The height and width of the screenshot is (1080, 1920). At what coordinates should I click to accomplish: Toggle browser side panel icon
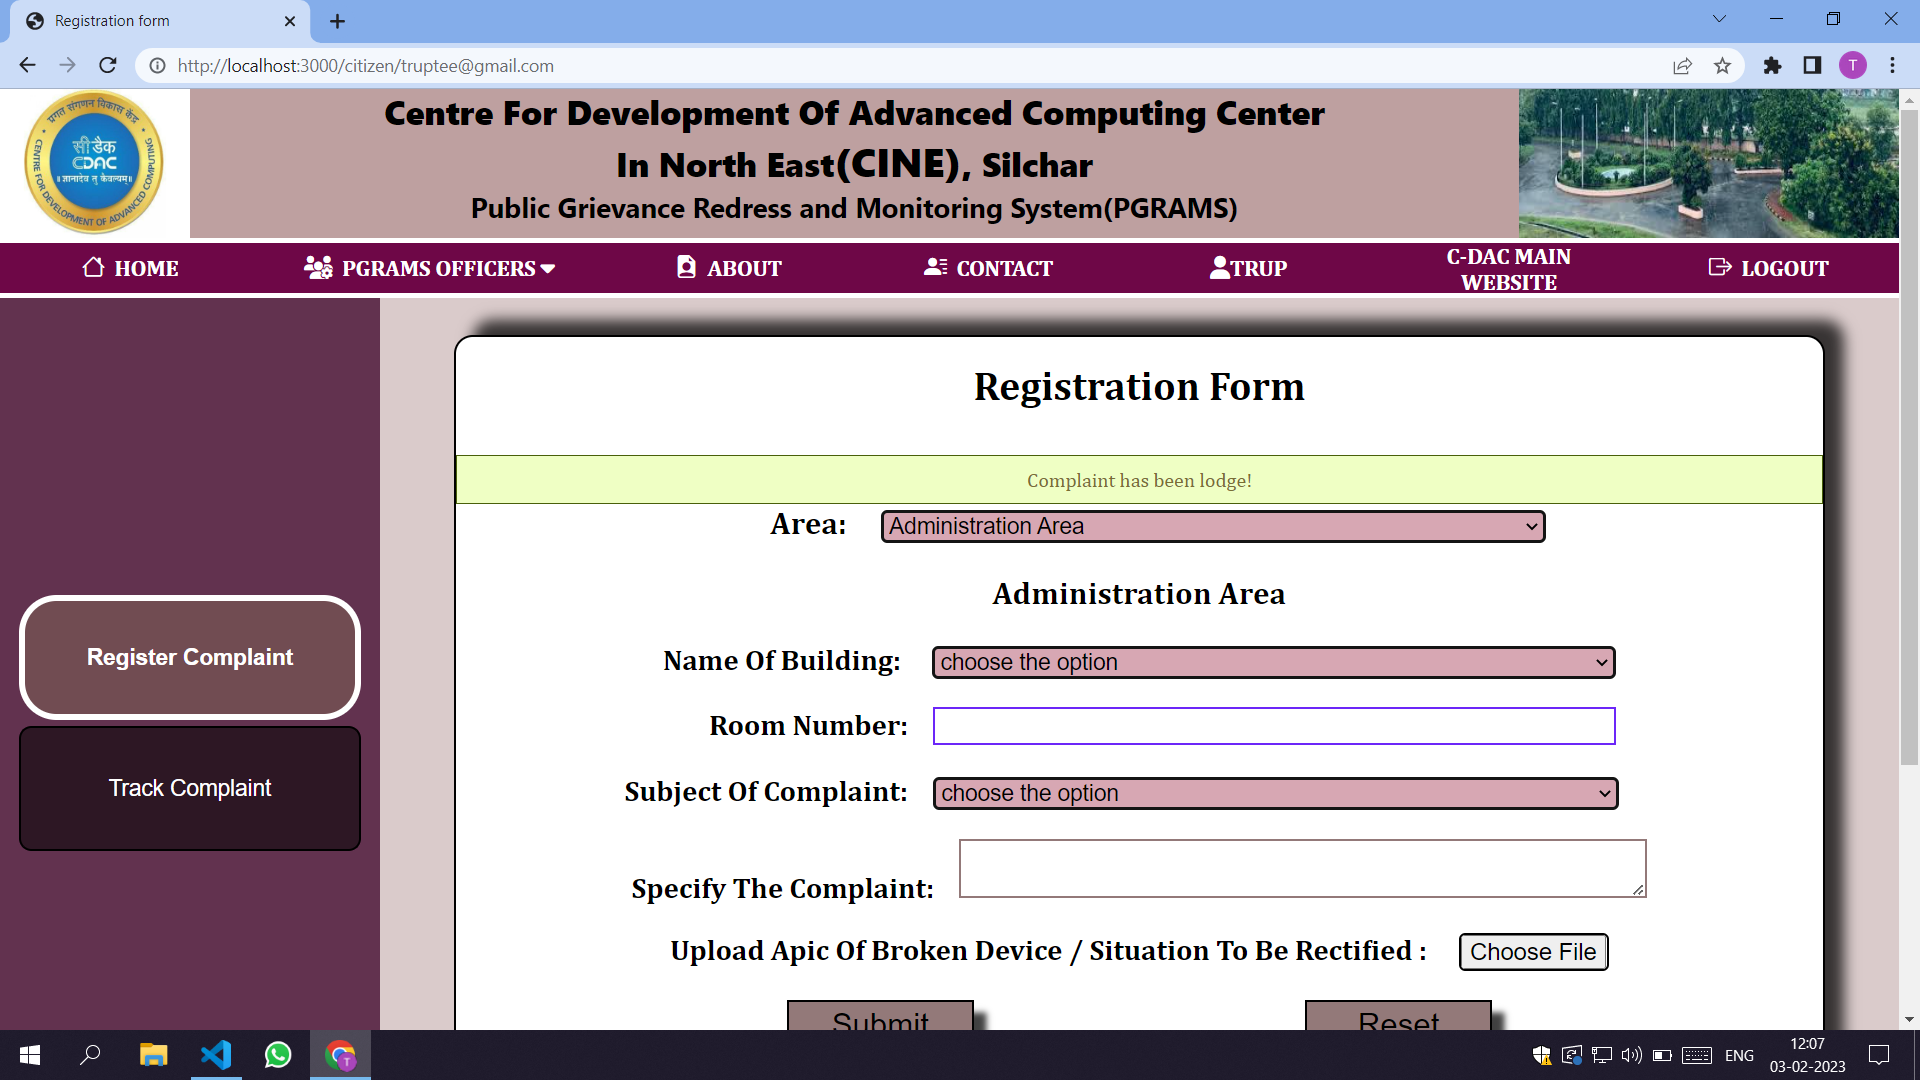pos(1812,66)
